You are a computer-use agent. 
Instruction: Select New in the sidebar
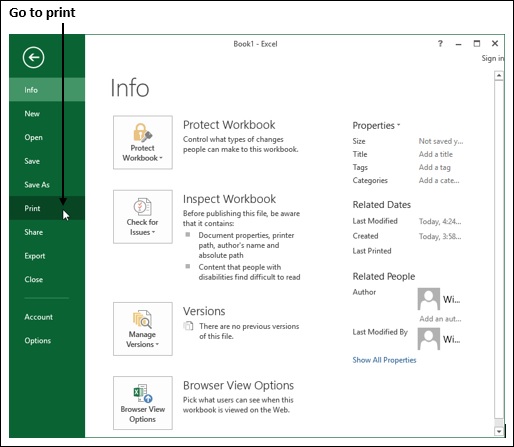[47, 114]
